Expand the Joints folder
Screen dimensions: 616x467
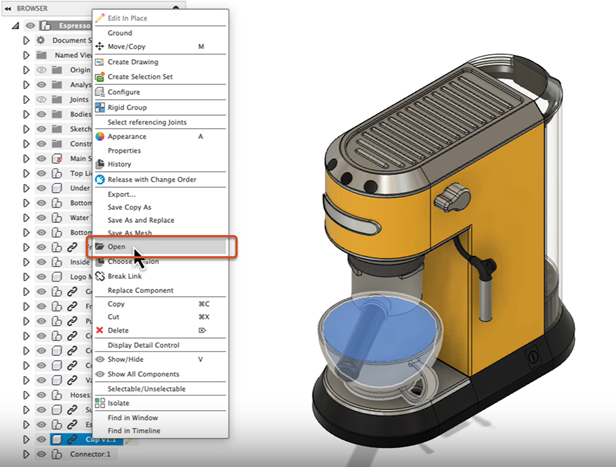[26, 99]
